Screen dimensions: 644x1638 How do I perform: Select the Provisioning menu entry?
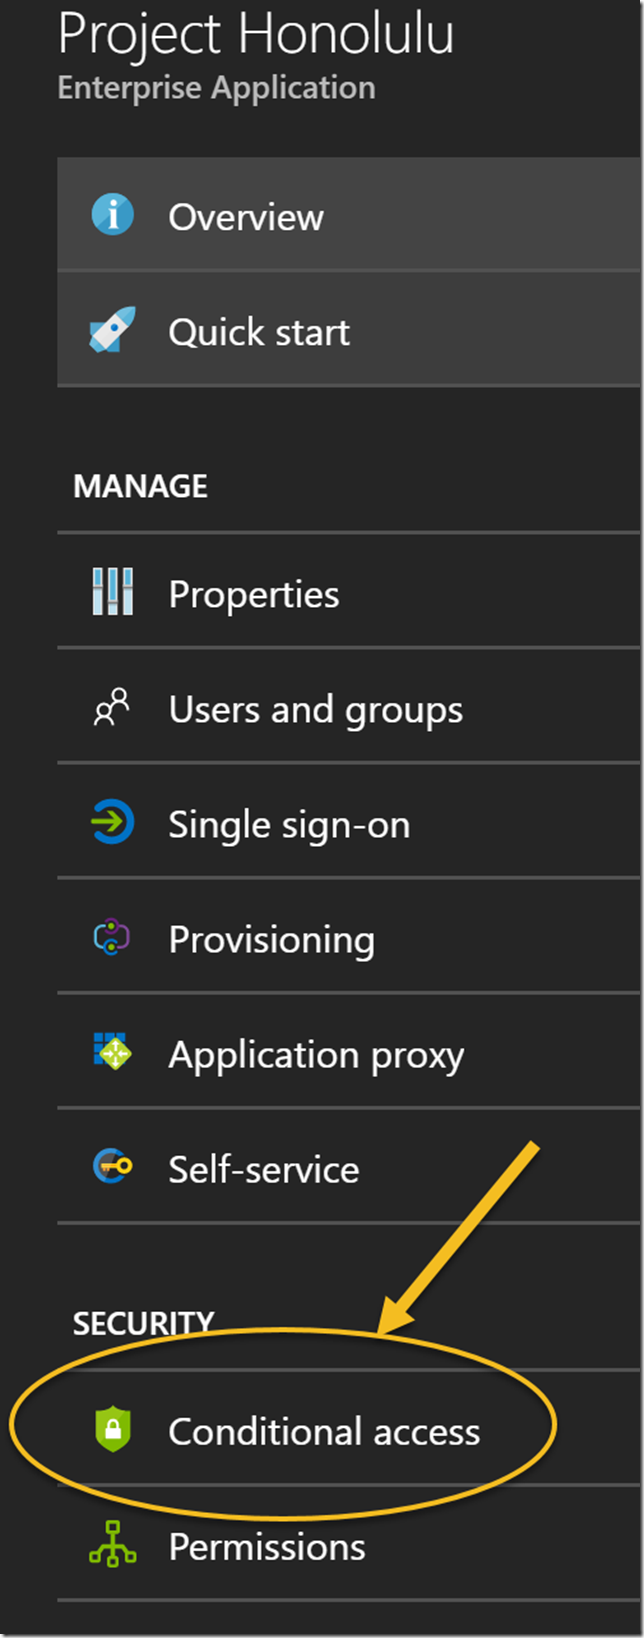point(272,940)
